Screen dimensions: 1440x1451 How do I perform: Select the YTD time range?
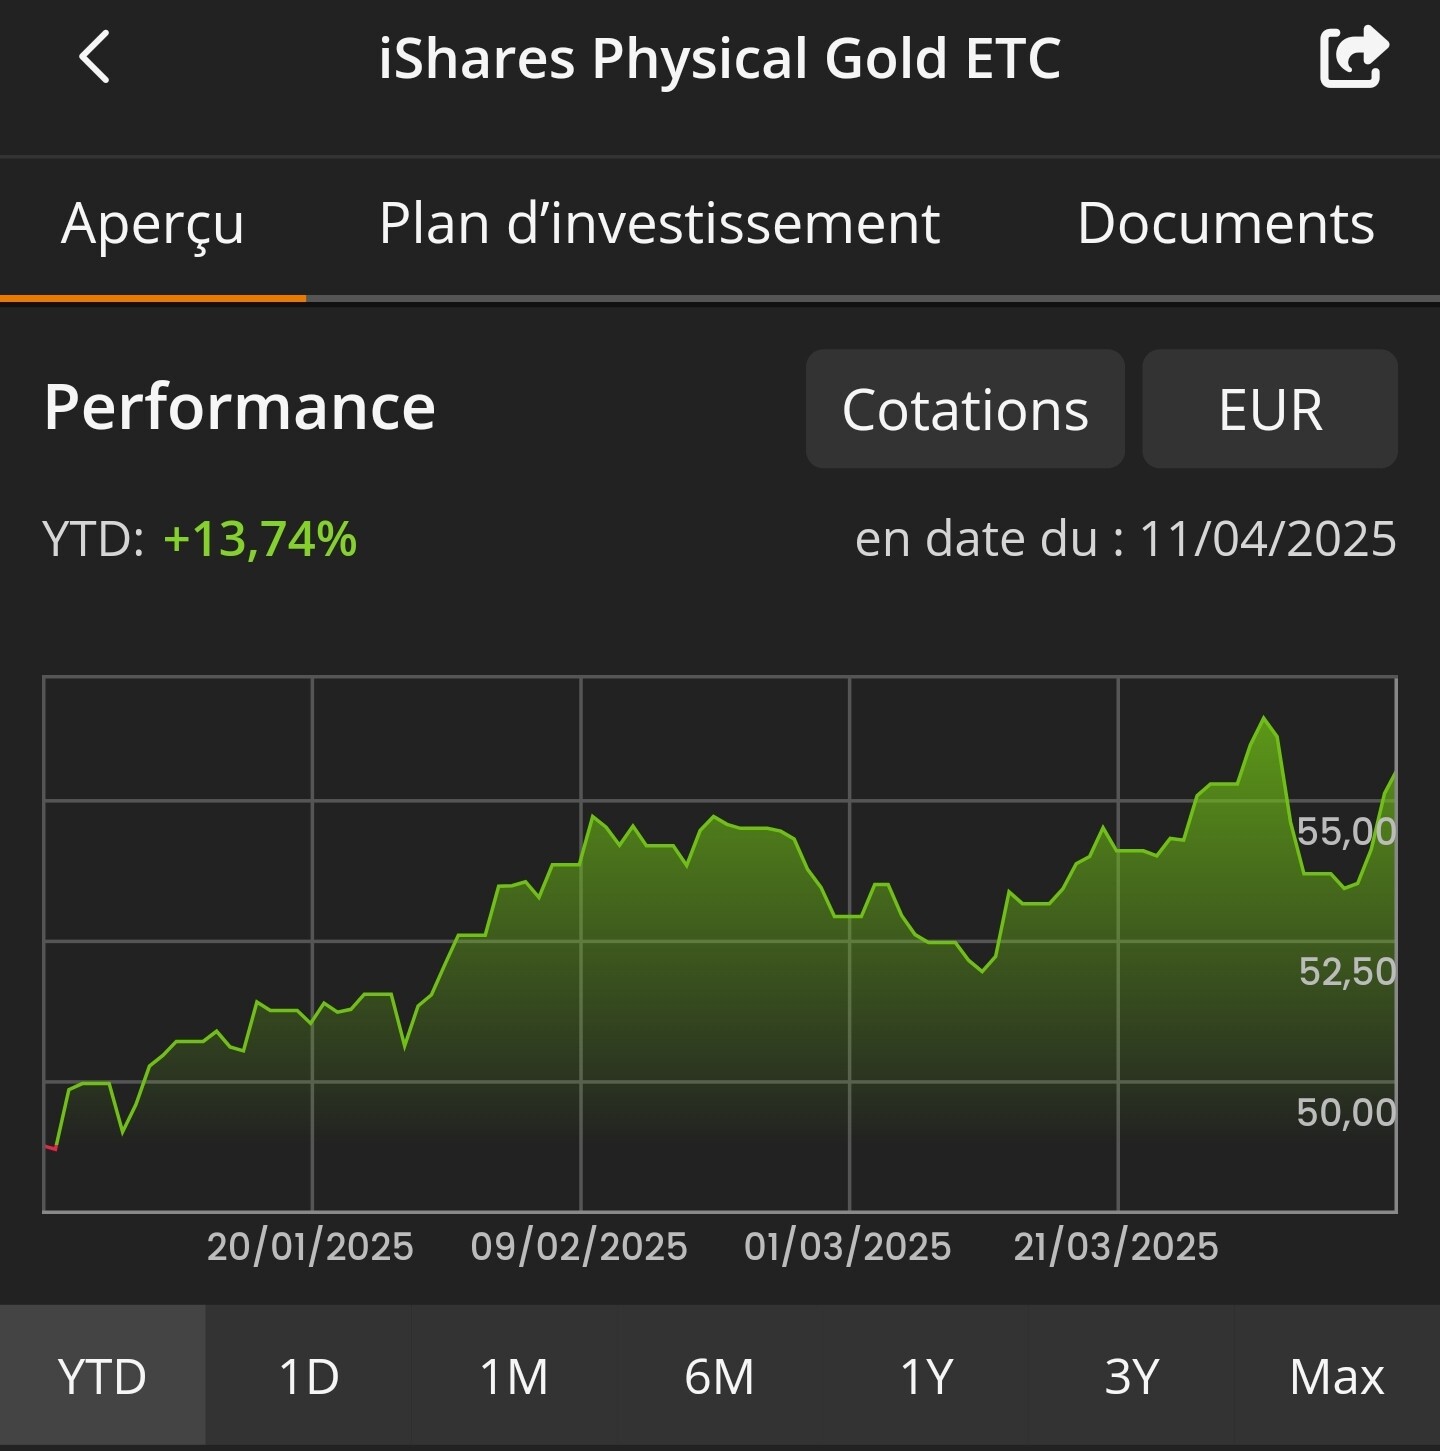[102, 1376]
